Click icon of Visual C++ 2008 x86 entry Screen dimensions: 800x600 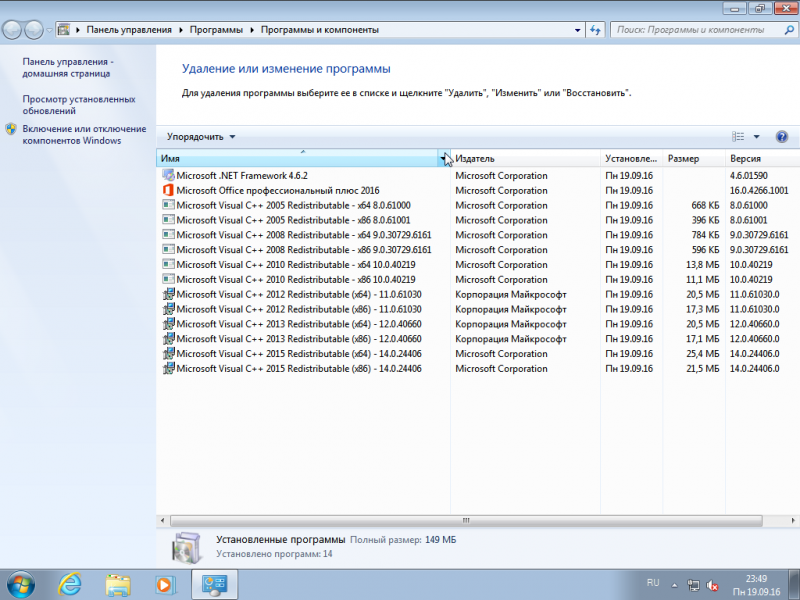click(x=168, y=249)
